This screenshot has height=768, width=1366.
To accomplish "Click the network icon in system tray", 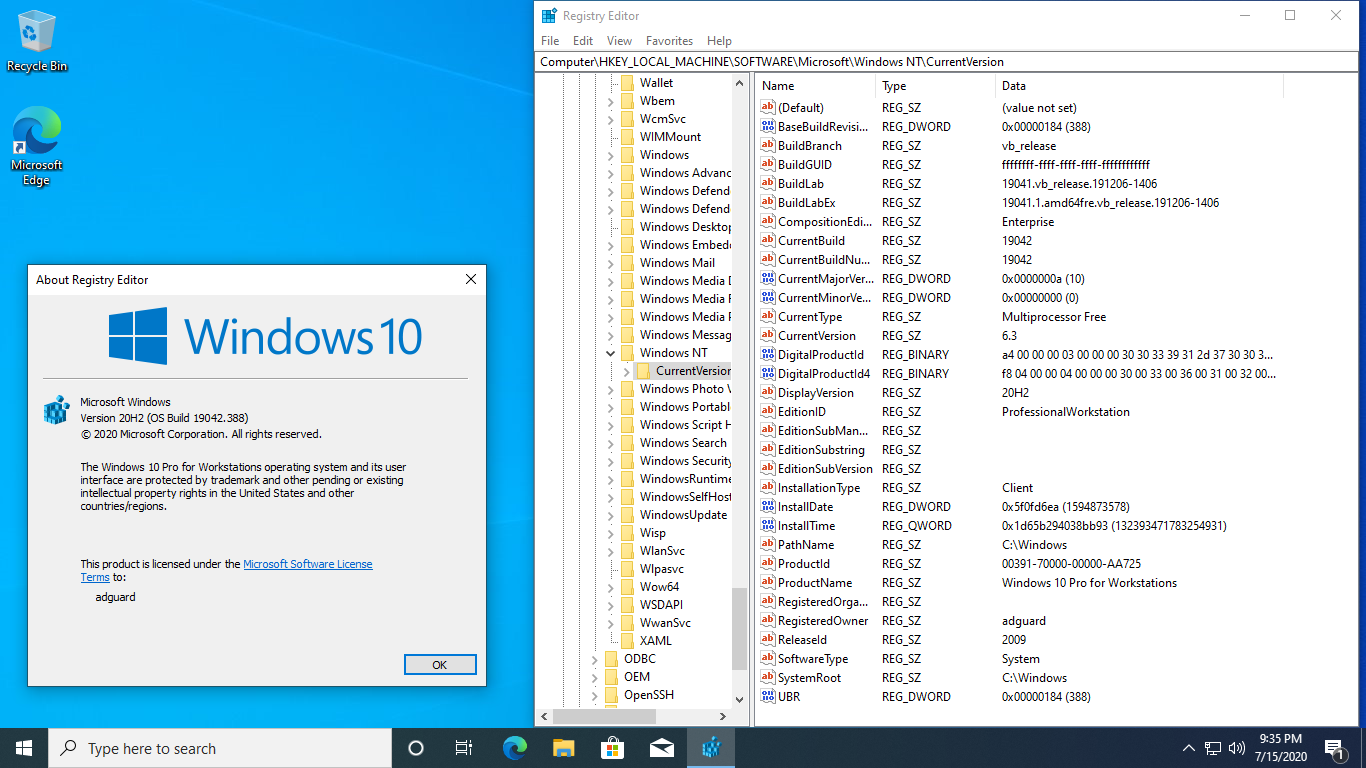I will (x=1213, y=748).
